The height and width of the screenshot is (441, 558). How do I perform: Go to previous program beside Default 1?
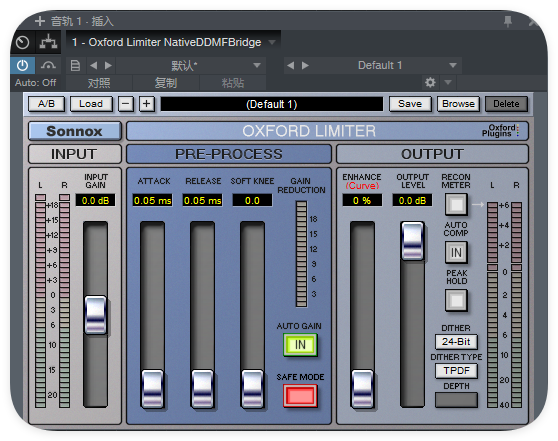pos(290,65)
